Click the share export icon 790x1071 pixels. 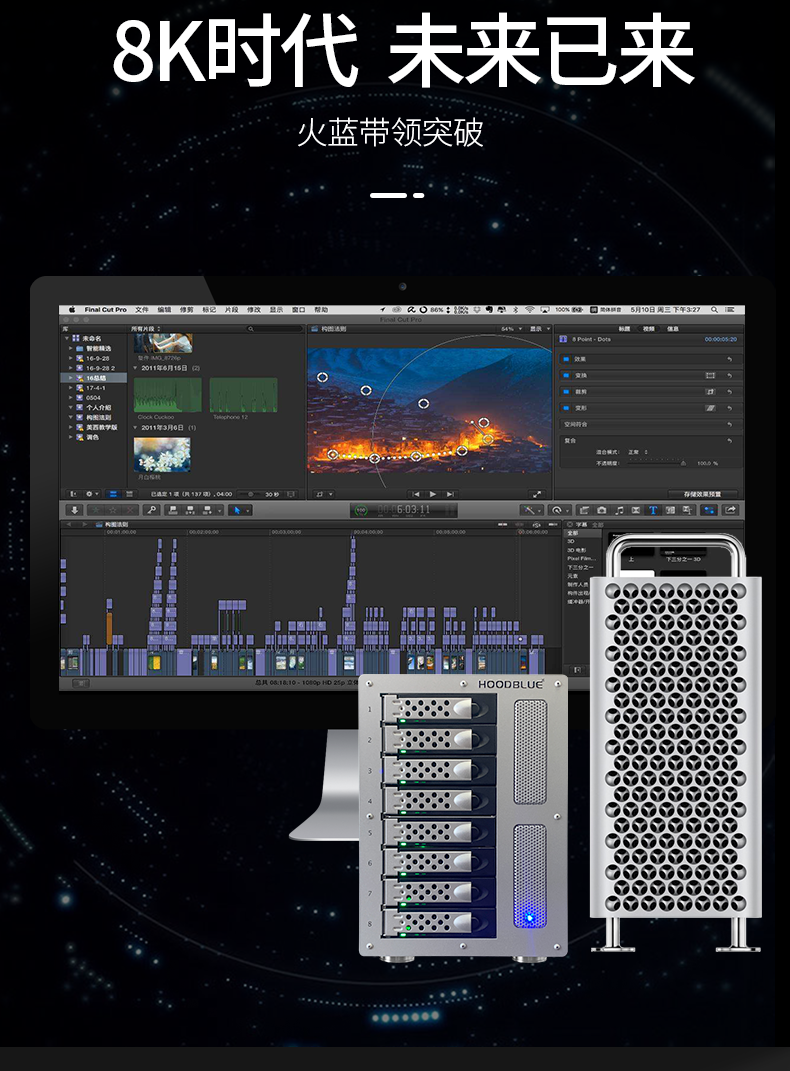tap(730, 510)
